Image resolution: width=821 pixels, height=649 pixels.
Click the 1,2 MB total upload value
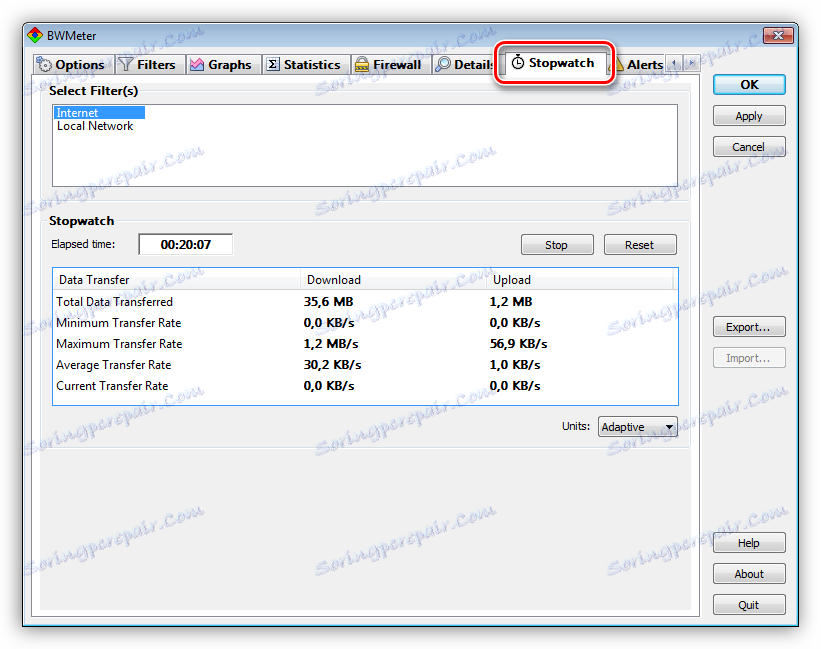[x=511, y=301]
